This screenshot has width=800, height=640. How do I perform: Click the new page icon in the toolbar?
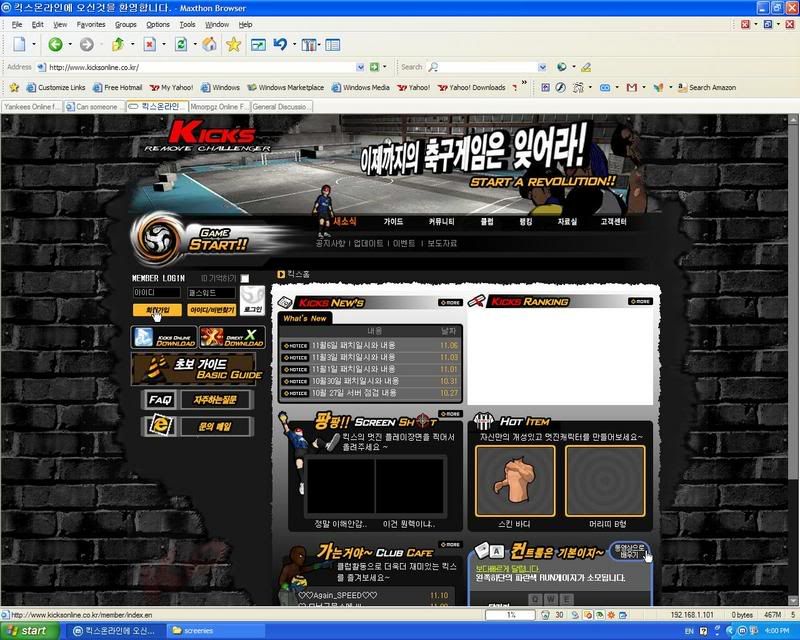coord(19,45)
